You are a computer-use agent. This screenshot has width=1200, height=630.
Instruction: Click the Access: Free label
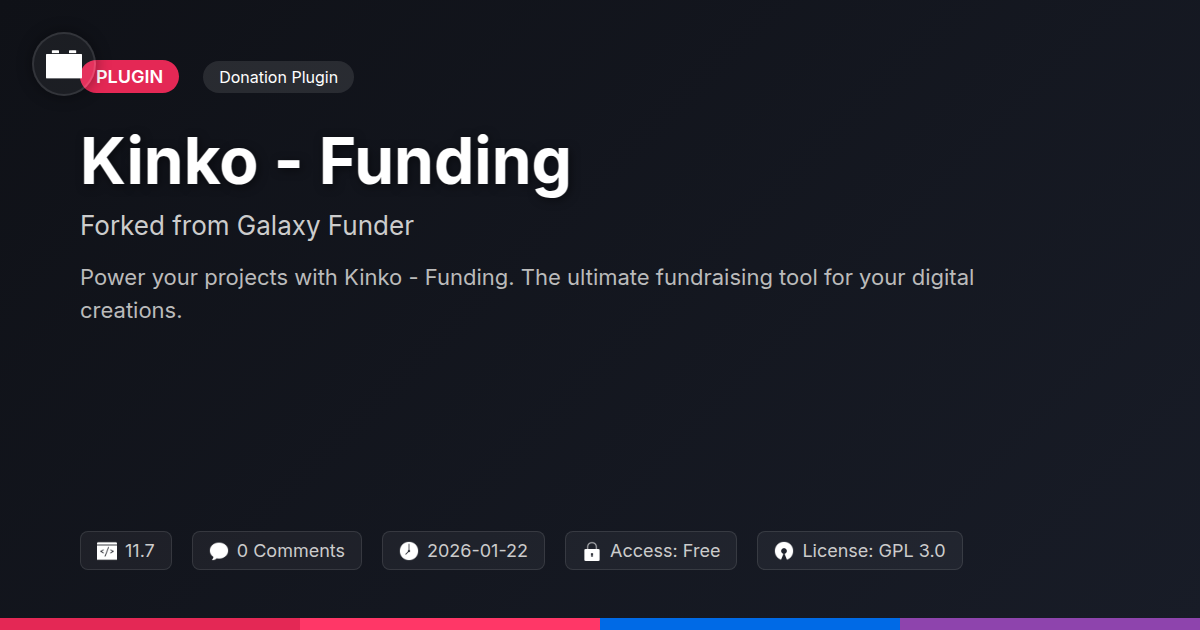[665, 551]
